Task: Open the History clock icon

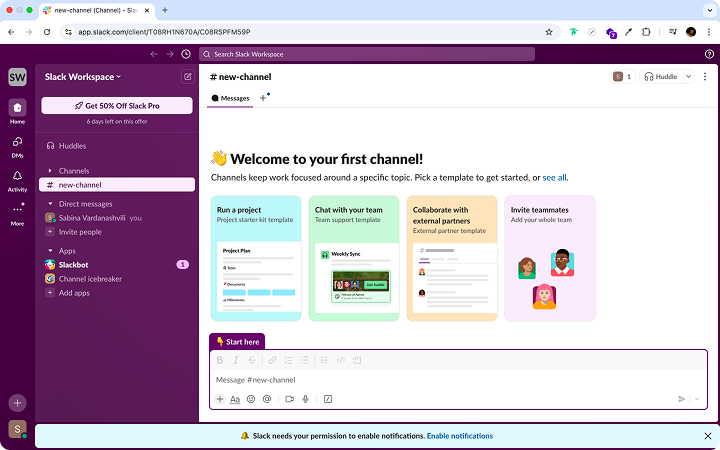Action: pos(186,54)
